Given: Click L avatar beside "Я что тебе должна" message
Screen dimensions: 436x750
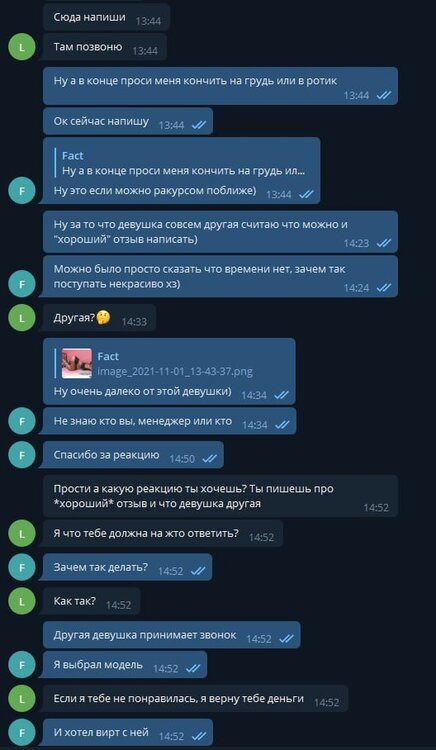Looking at the screenshot, I should tap(22, 533).
